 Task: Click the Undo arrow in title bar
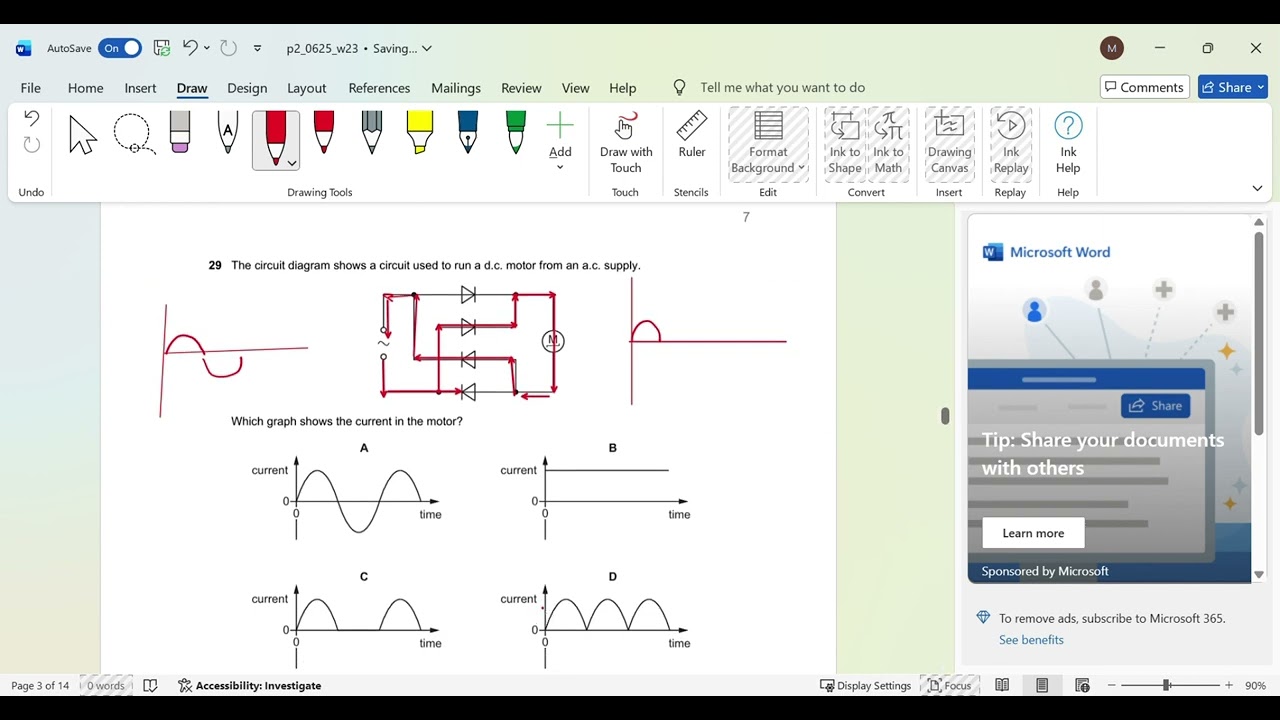[190, 48]
